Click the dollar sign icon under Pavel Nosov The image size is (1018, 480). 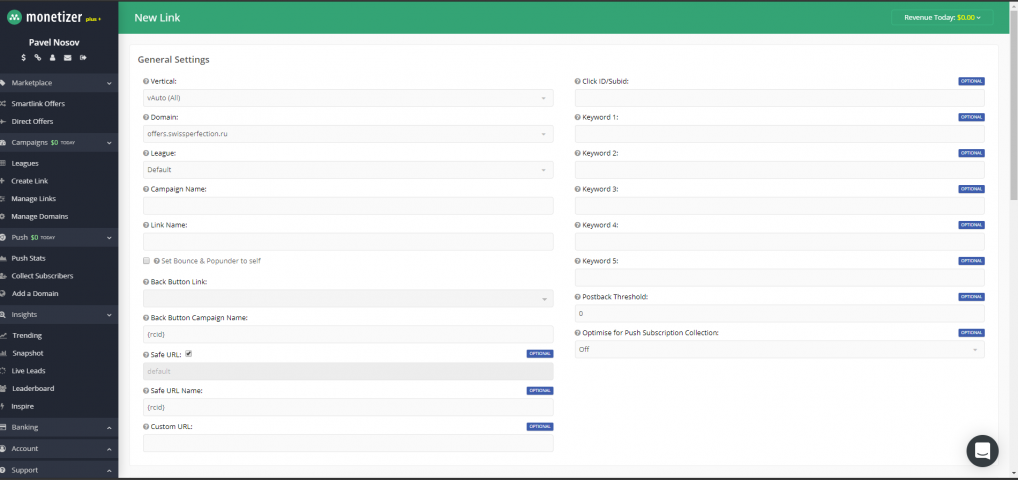tap(23, 58)
